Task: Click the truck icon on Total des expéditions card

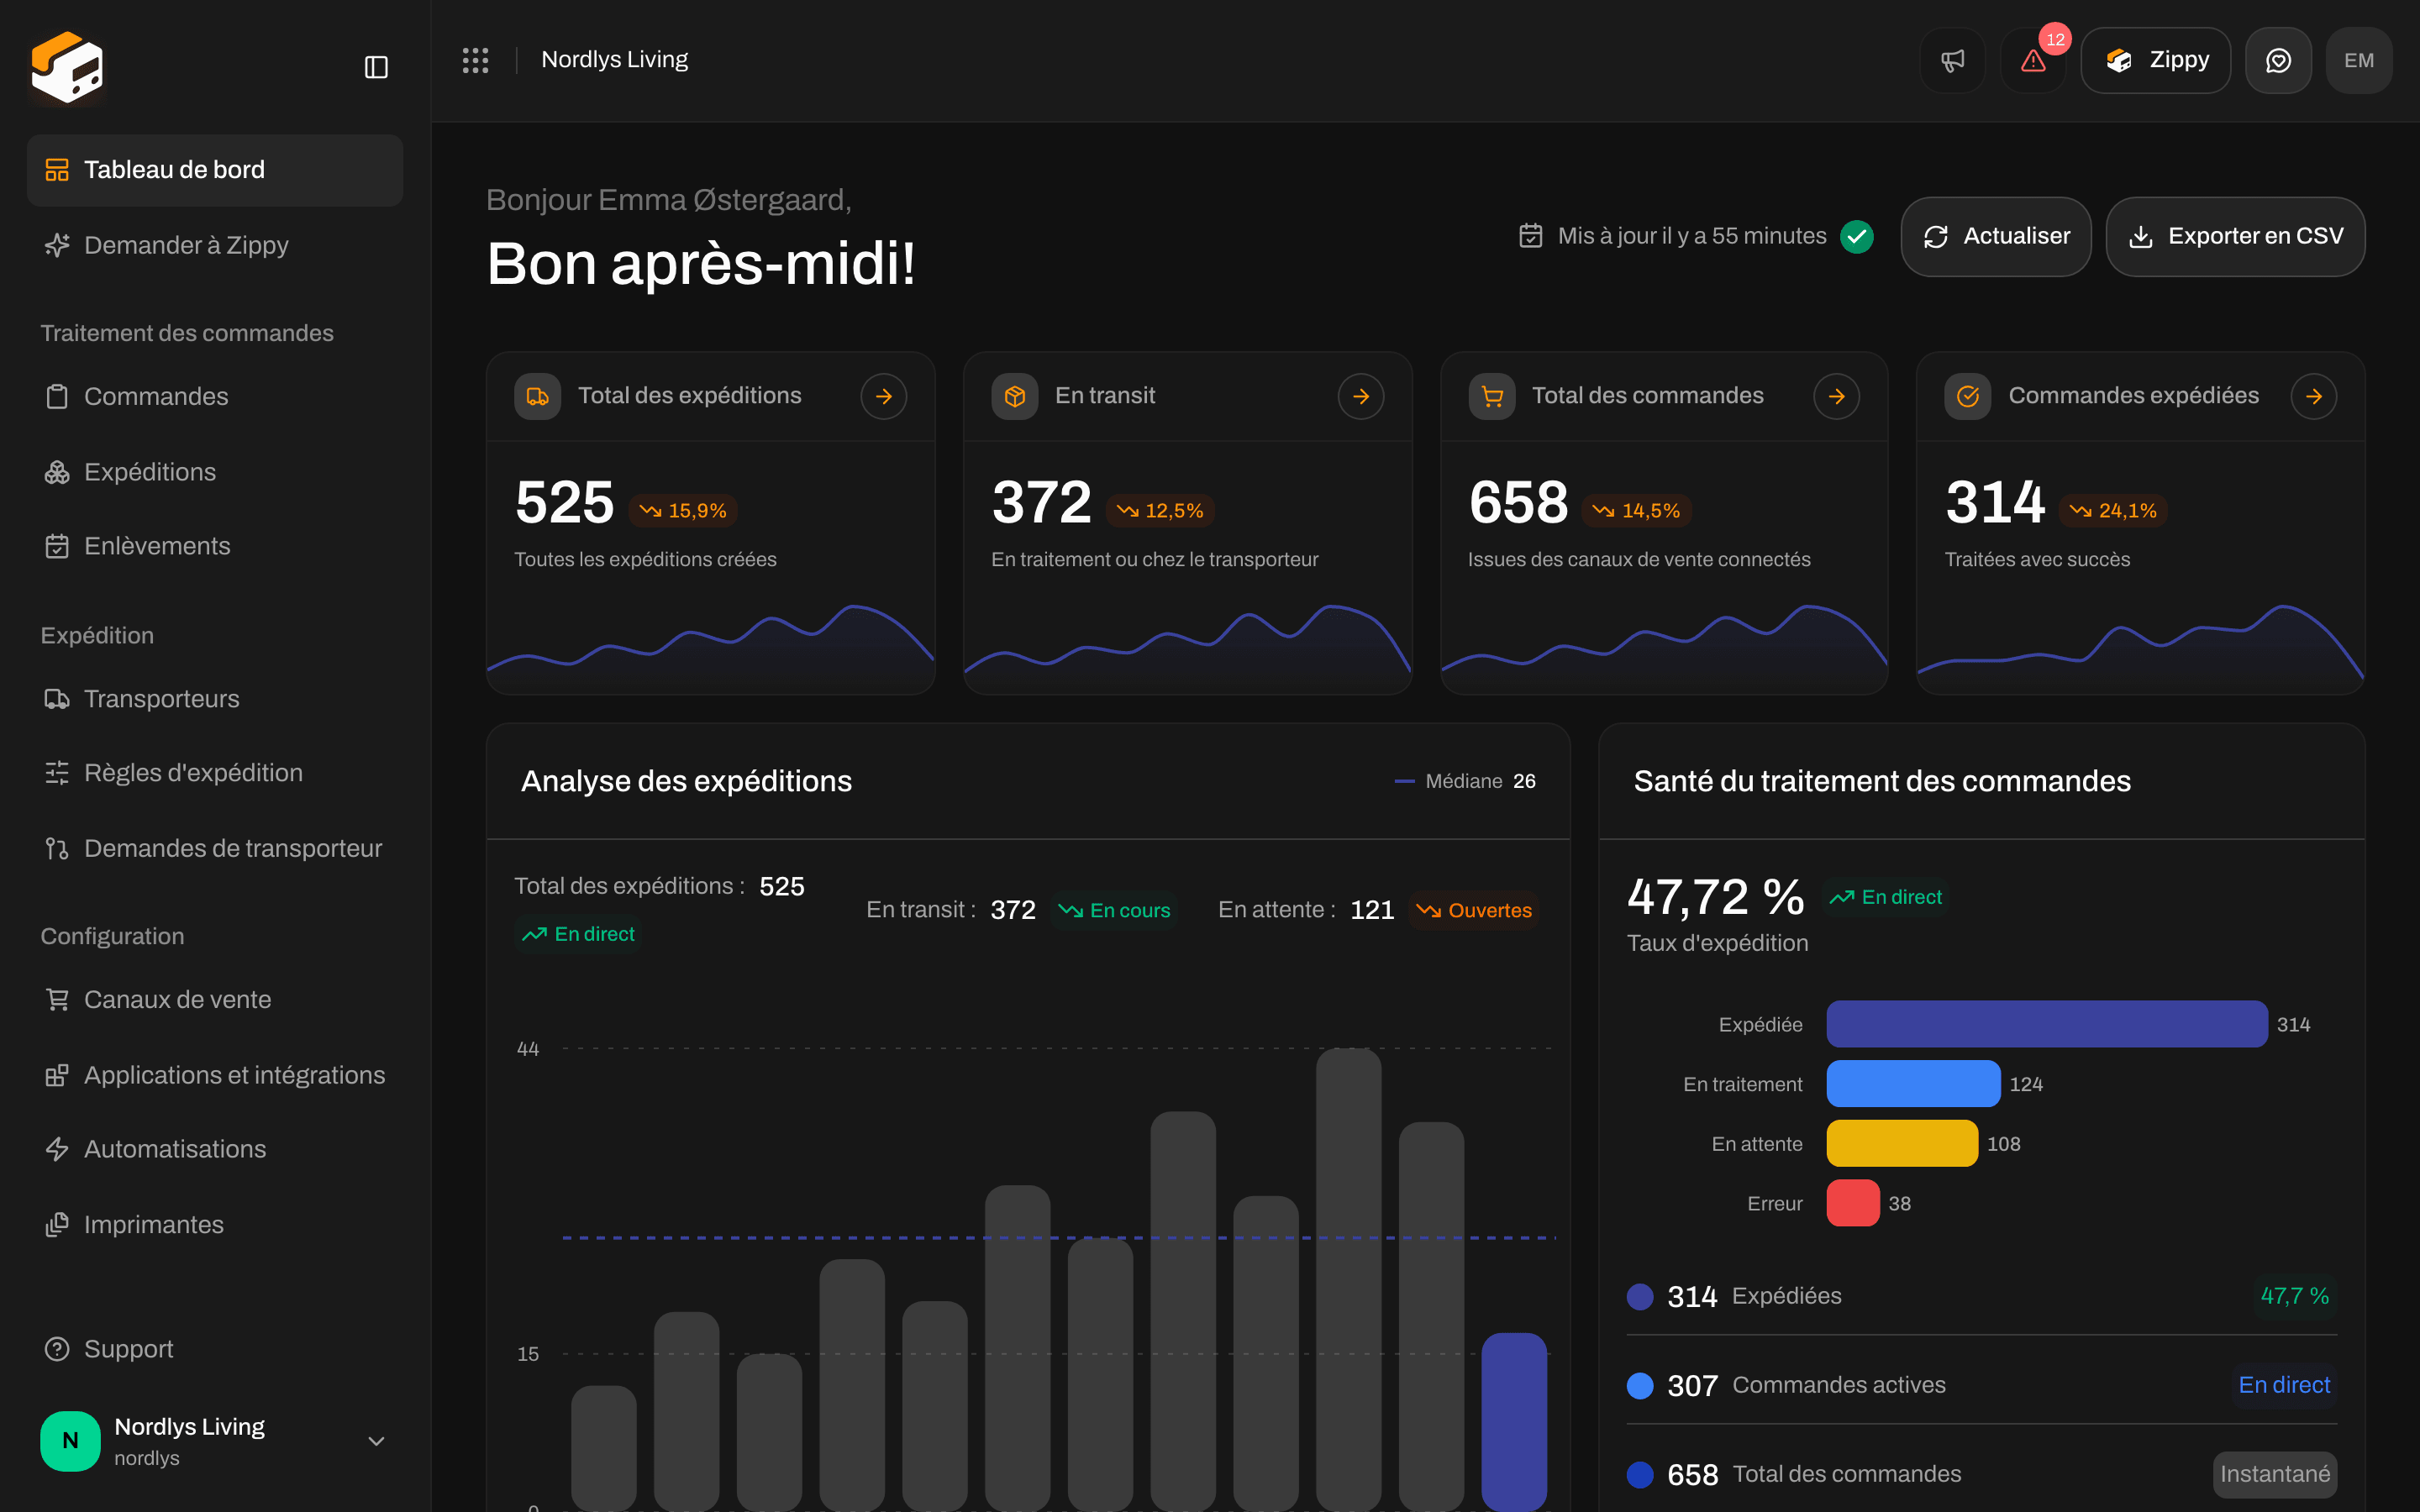Action: coord(537,396)
